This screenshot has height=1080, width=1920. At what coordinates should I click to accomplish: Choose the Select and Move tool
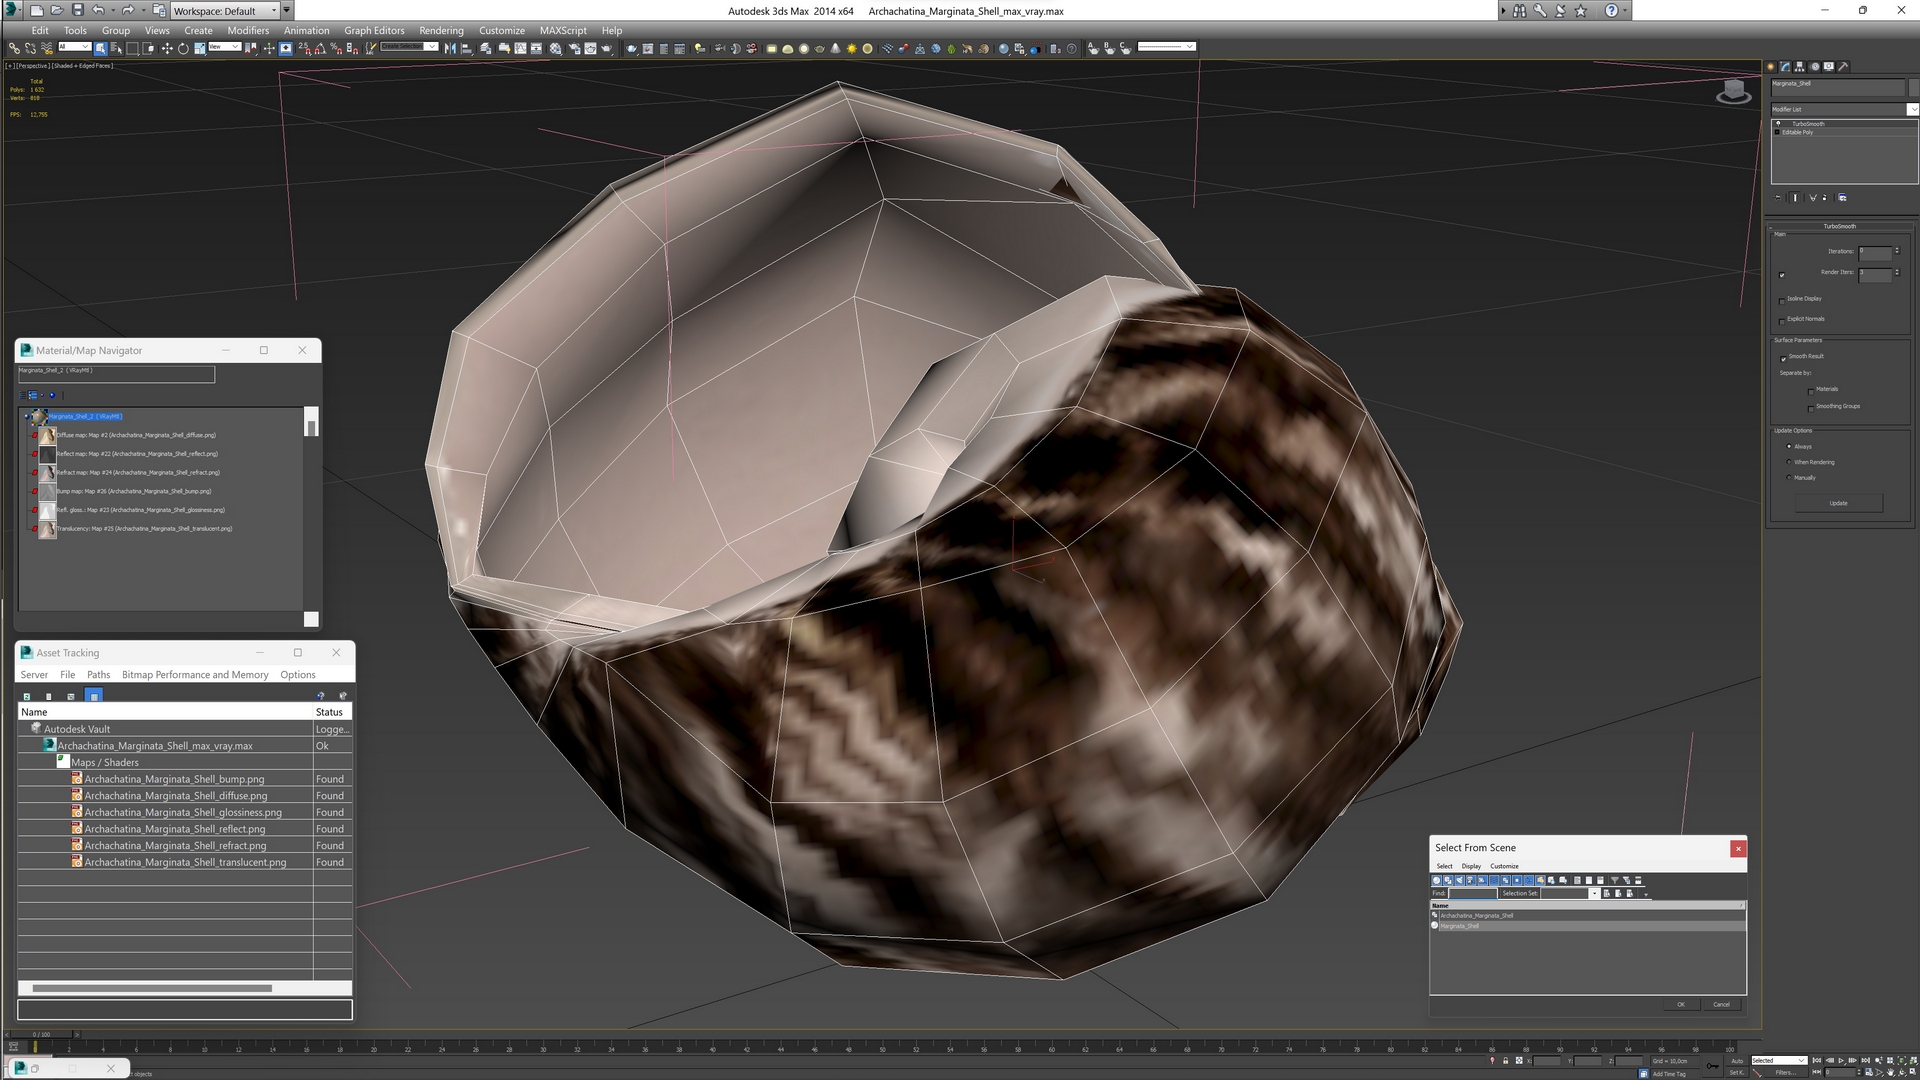pos(167,48)
